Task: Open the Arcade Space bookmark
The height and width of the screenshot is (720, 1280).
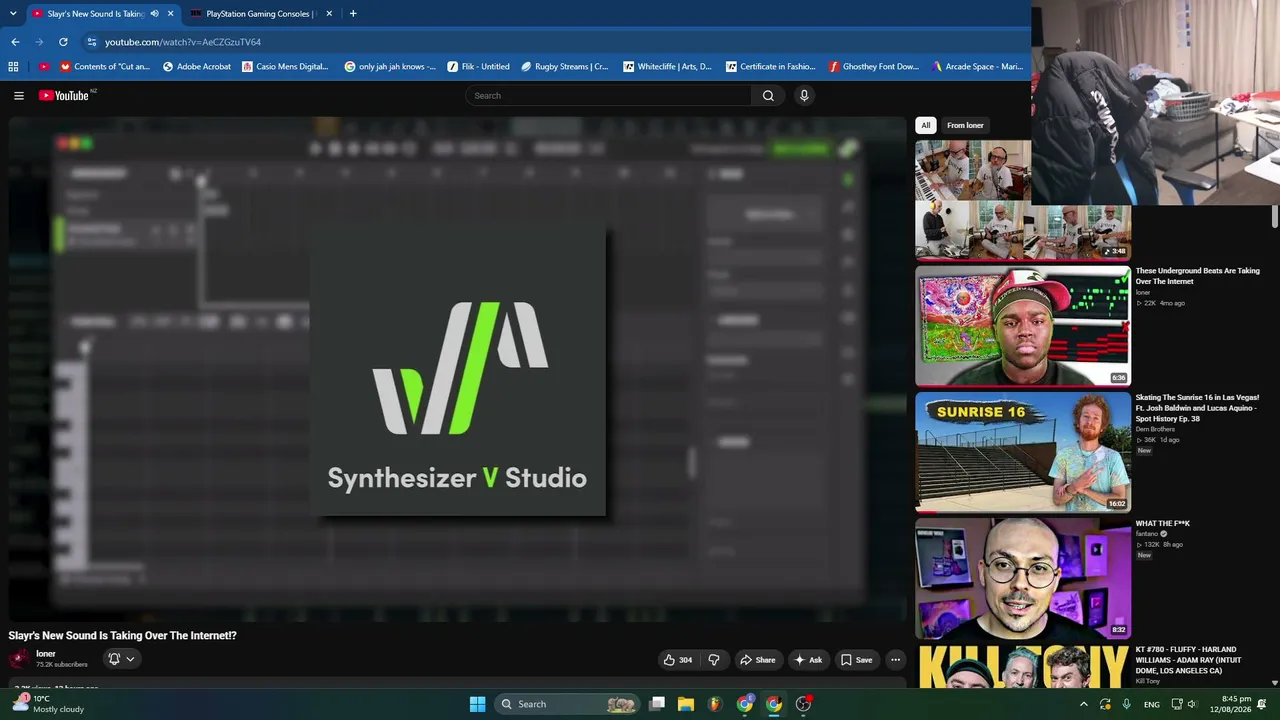Action: pyautogui.click(x=977, y=67)
